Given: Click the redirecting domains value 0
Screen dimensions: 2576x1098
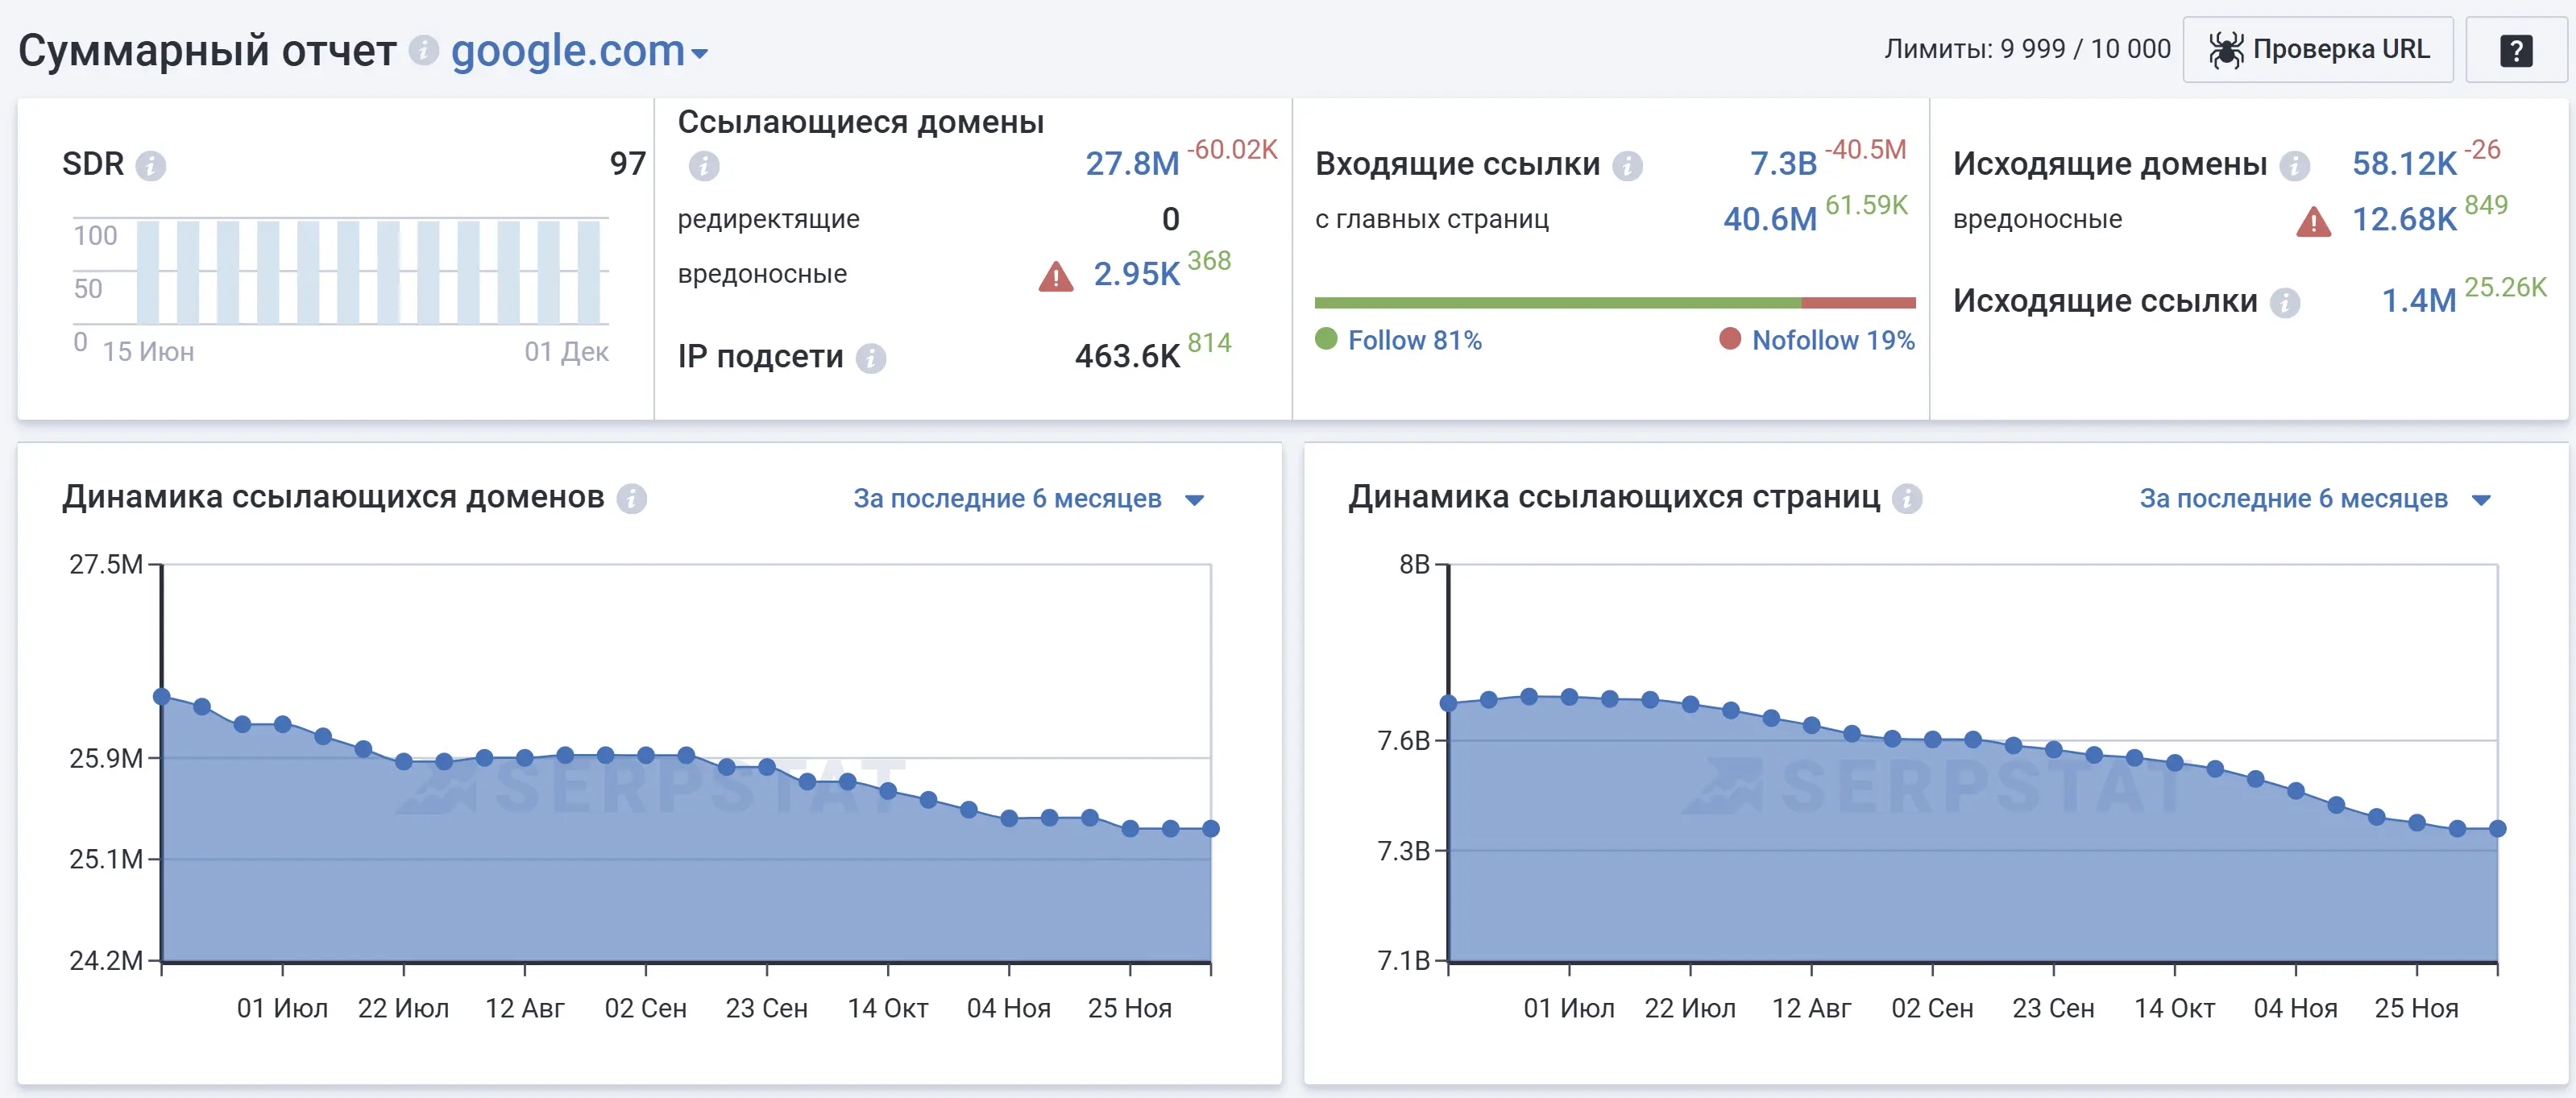Looking at the screenshot, I should 1171,219.
